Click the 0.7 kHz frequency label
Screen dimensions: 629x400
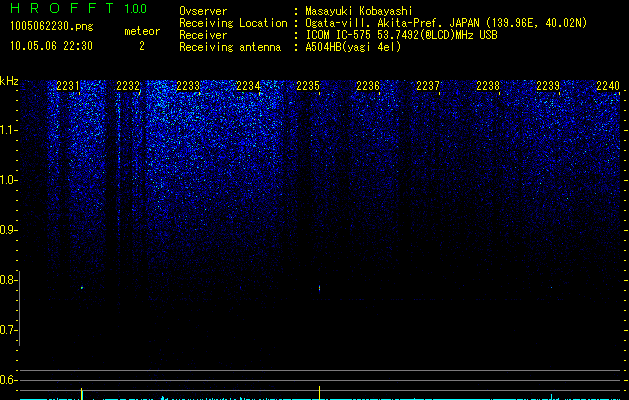click(9, 330)
